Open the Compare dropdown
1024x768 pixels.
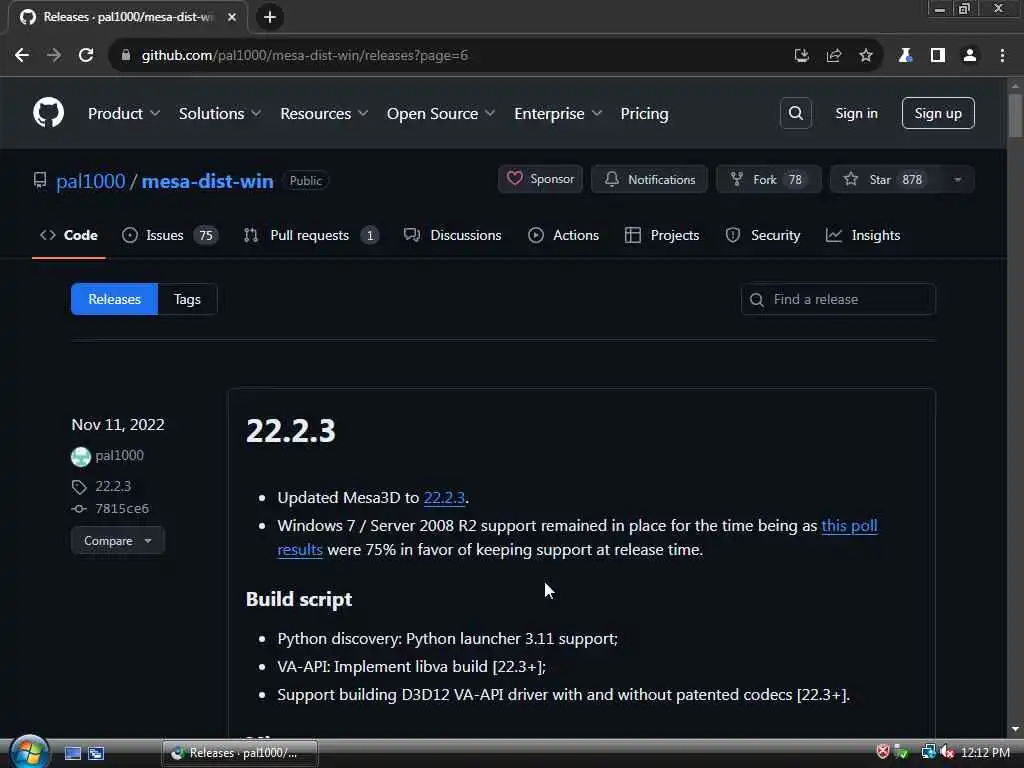pyautogui.click(x=118, y=541)
